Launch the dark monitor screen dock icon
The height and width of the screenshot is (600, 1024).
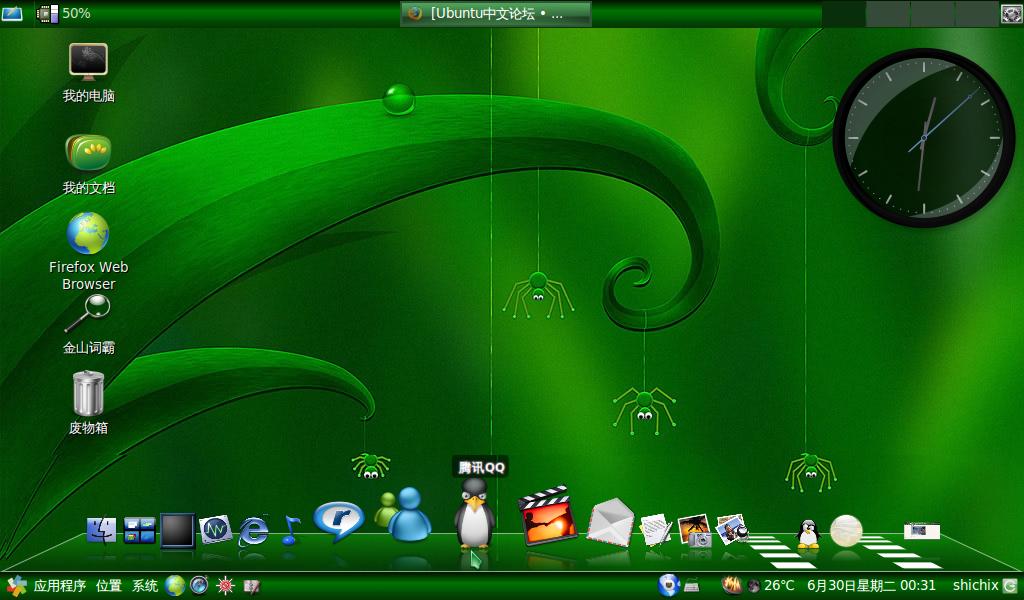[177, 530]
